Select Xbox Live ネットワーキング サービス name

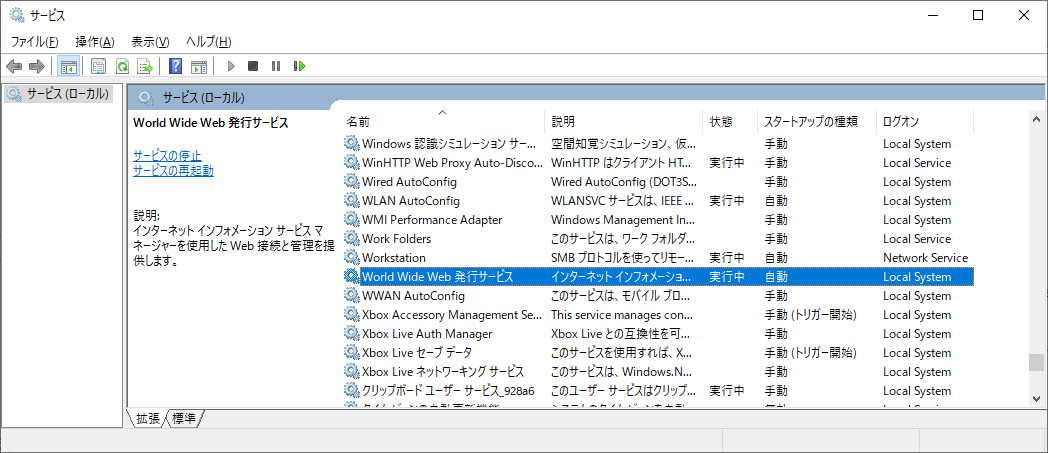click(x=442, y=371)
